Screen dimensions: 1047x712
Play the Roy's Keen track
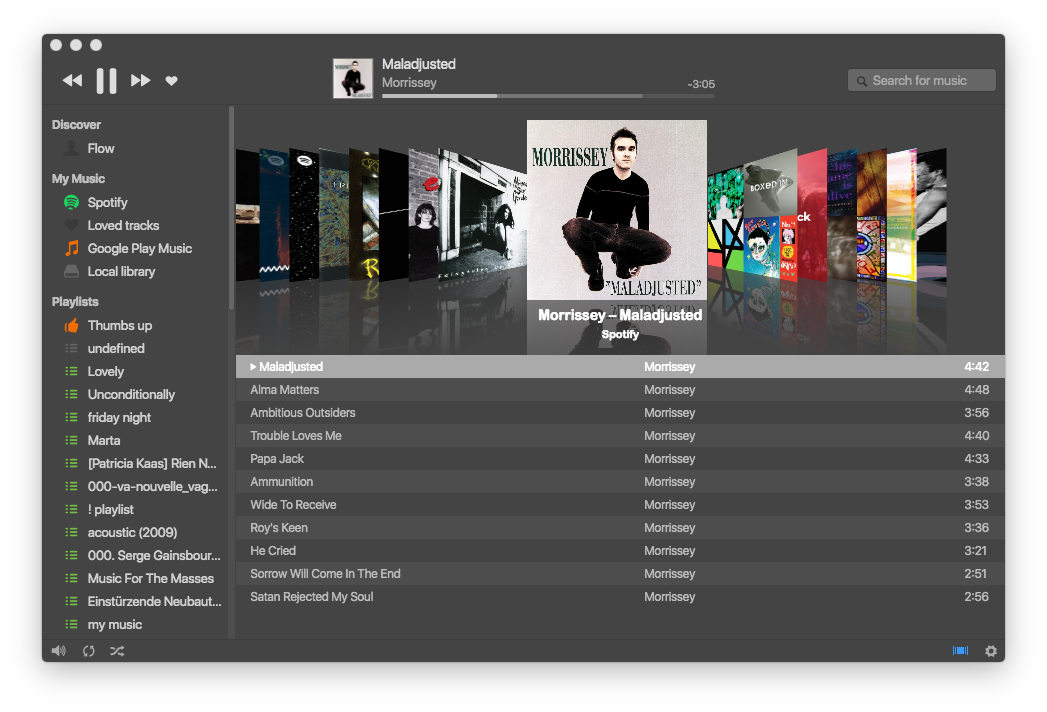(620, 528)
